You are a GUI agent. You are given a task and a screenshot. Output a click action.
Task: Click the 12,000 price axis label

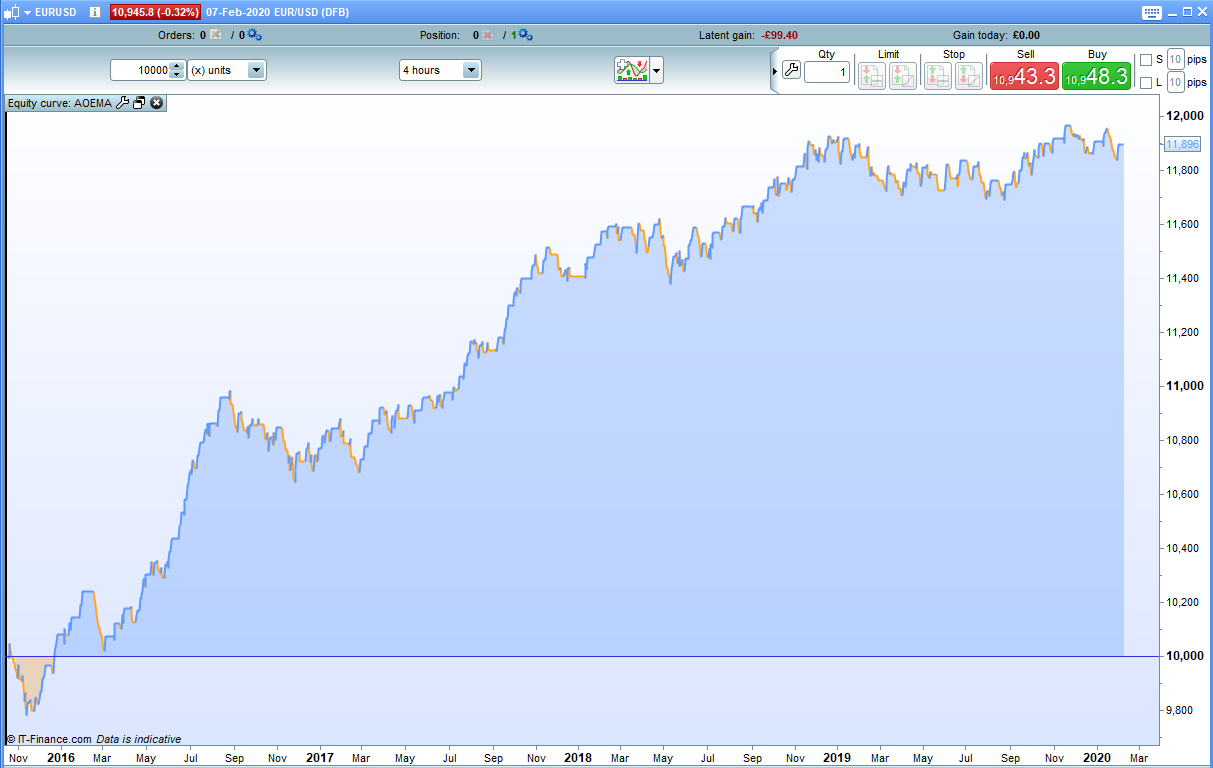[x=1185, y=116]
